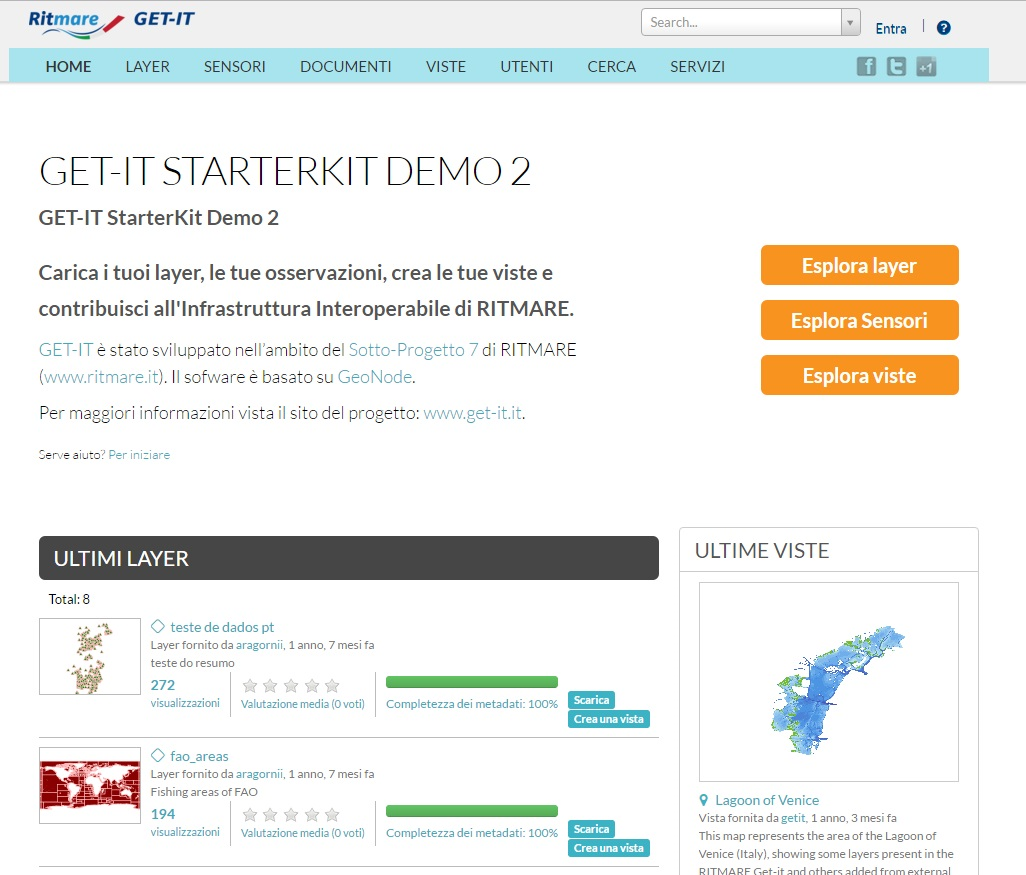Open the fao_areas map thumbnail
The width and height of the screenshot is (1026, 875).
click(x=90, y=785)
